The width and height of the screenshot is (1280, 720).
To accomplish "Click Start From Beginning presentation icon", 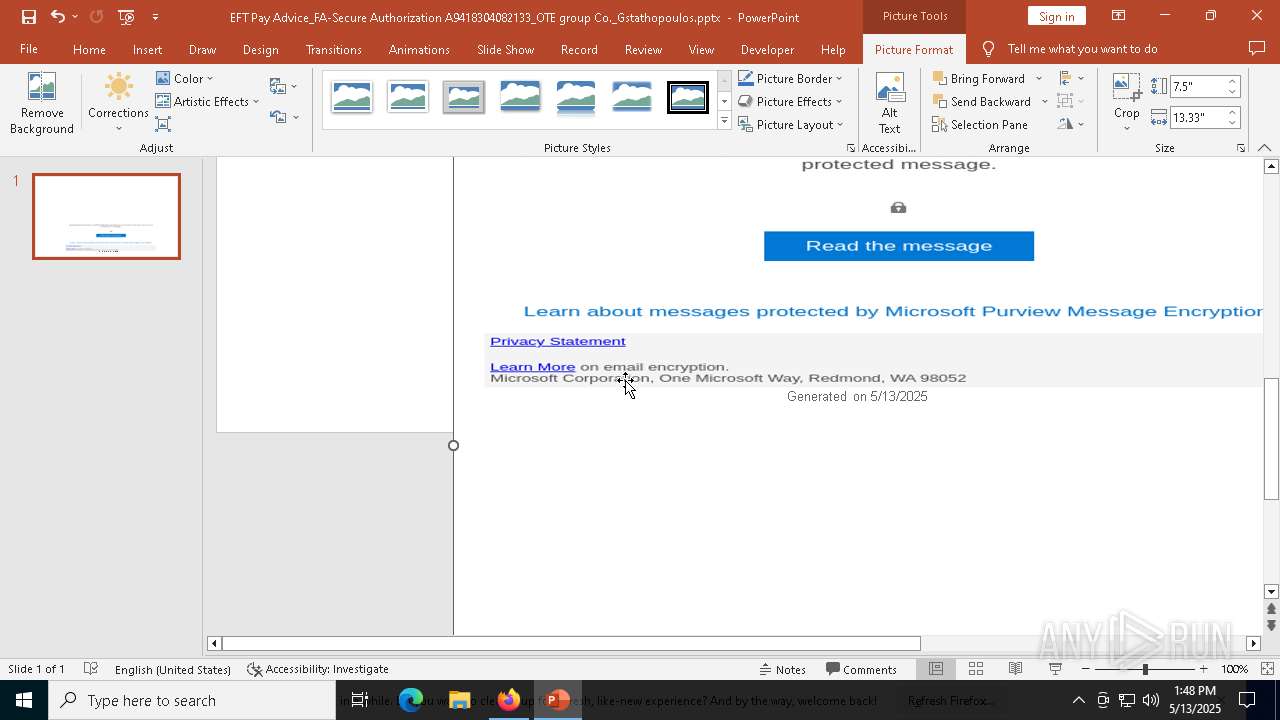I will point(126,17).
